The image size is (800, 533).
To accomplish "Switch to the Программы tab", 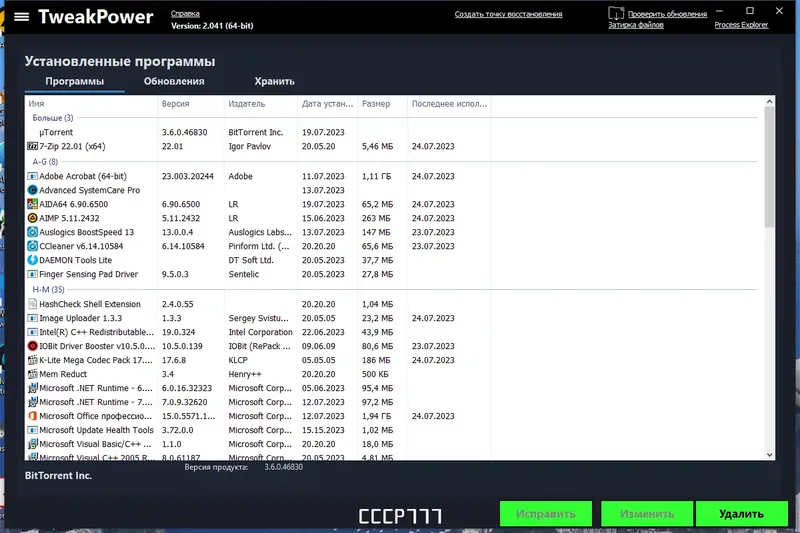I will point(74,82).
